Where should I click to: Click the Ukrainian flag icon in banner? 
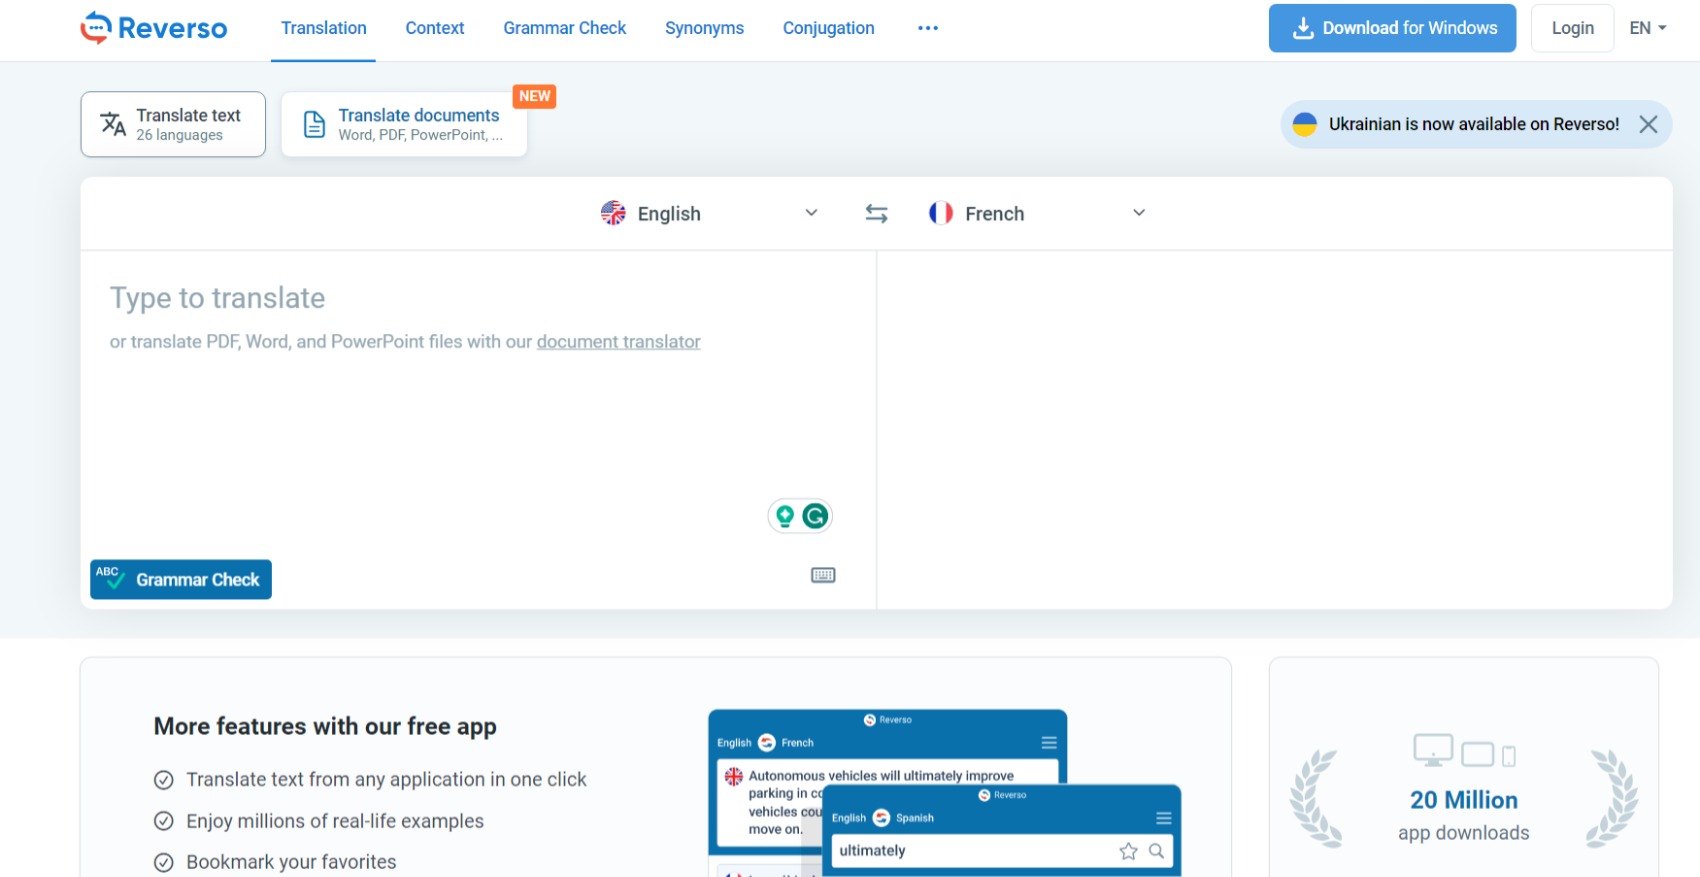[1304, 124]
